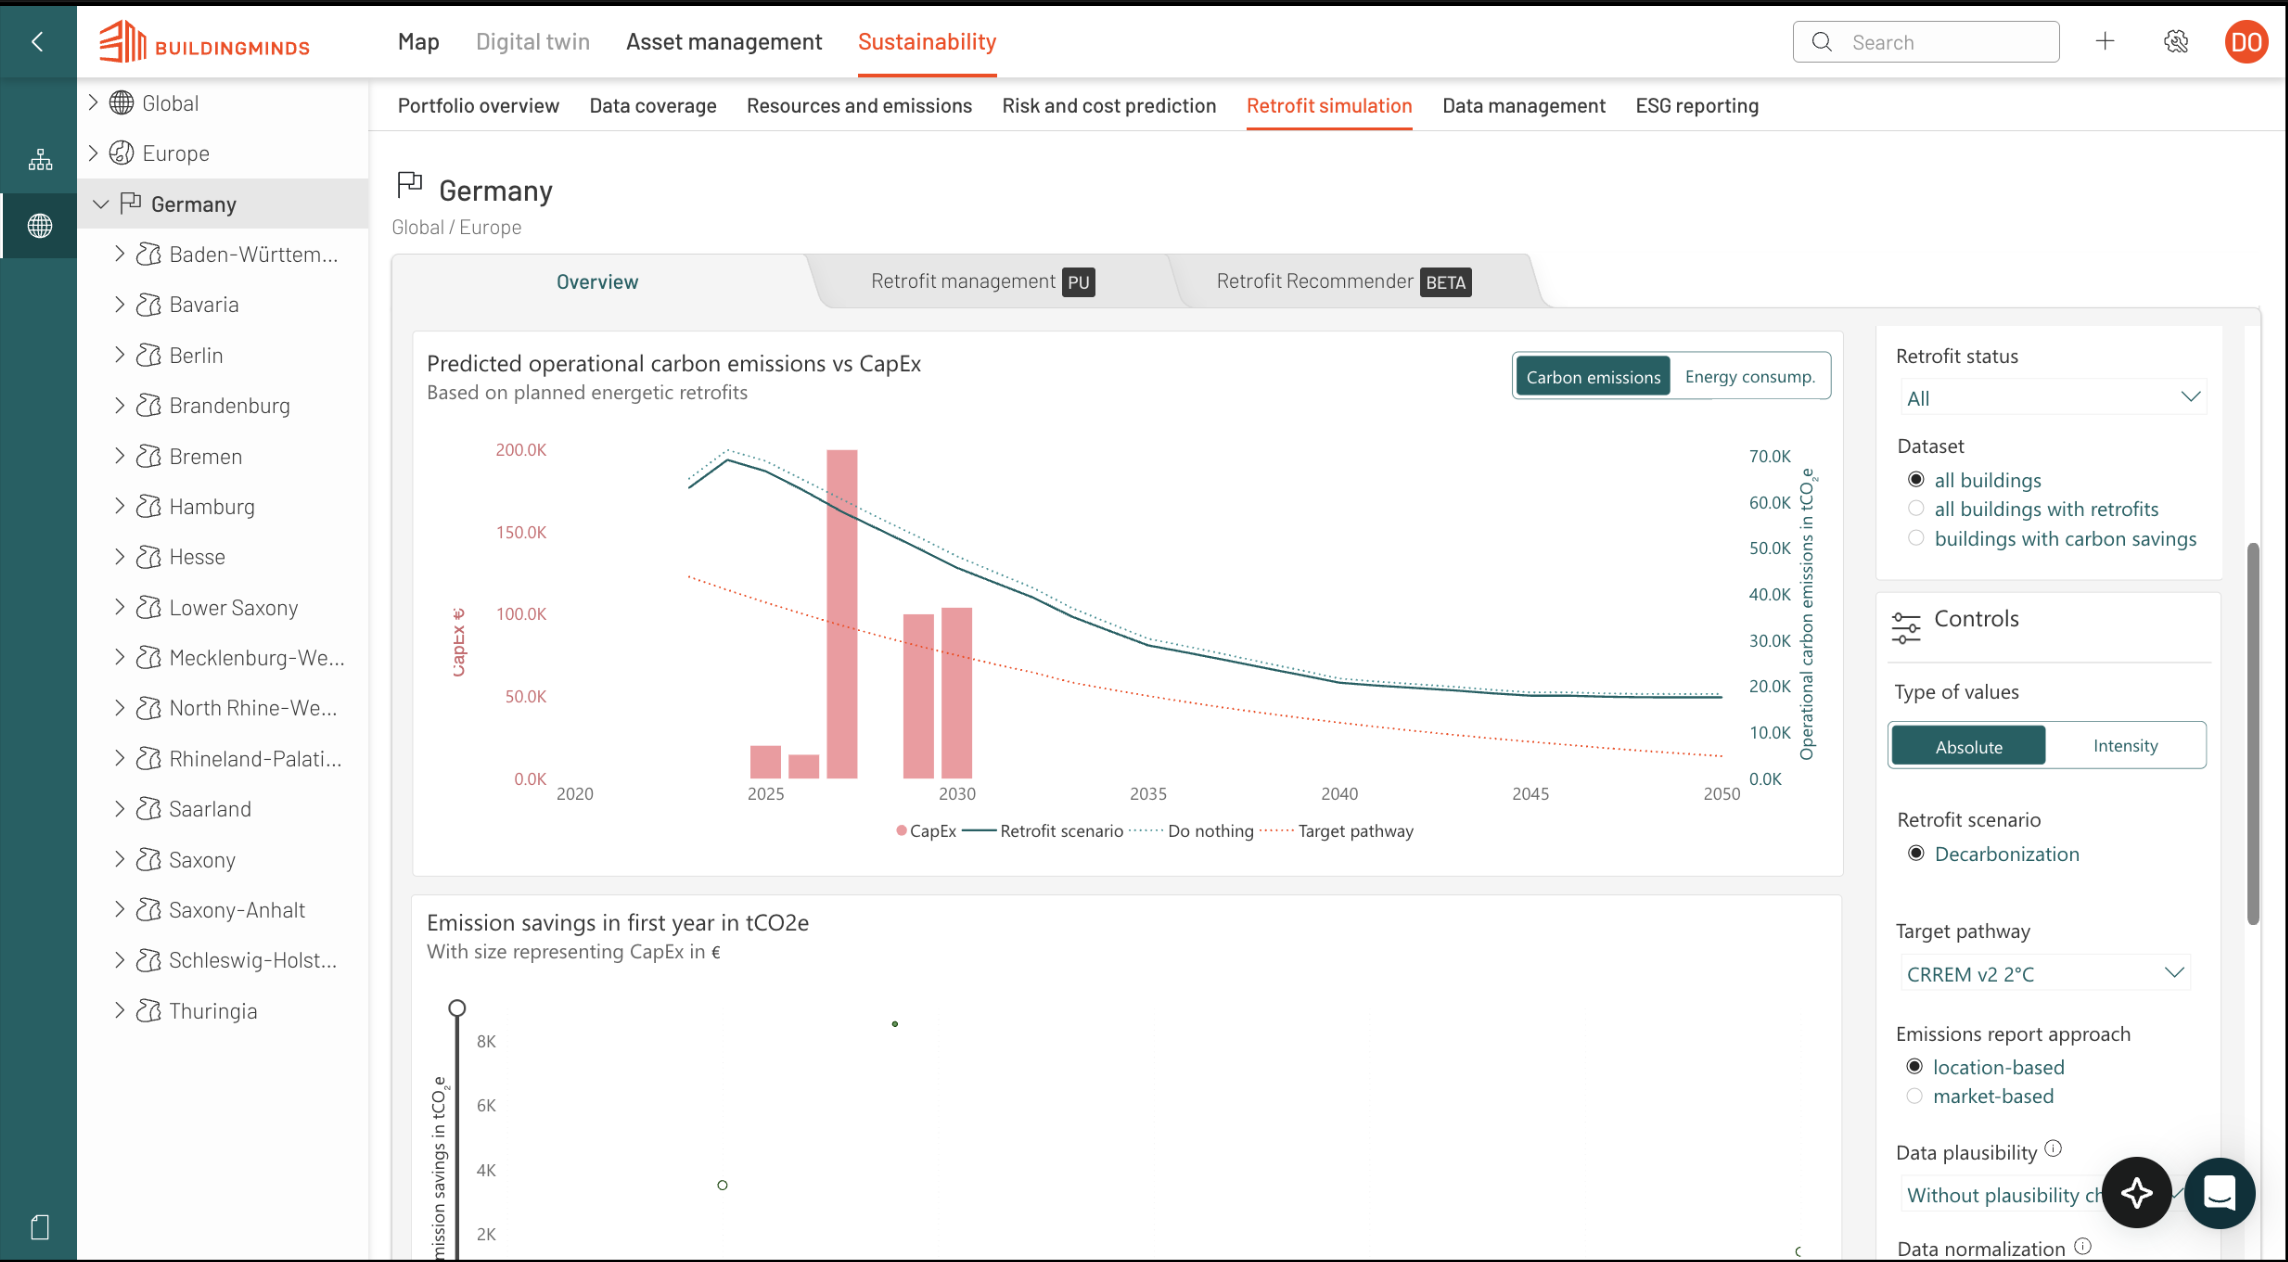
Task: Open the ESG reporting tab
Action: click(x=1697, y=105)
